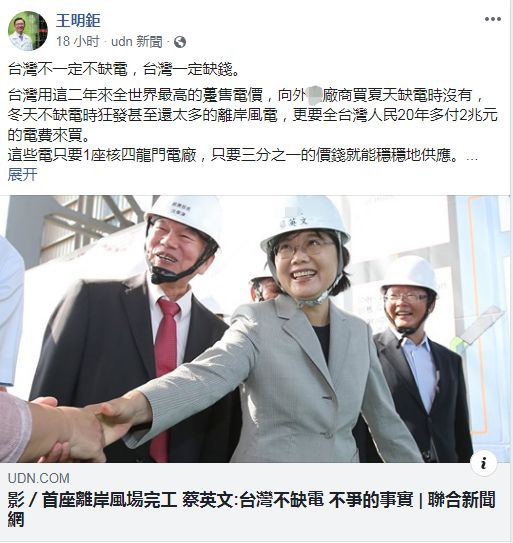
Task: Click the UDN.COM domain label
Action: coord(38,478)
